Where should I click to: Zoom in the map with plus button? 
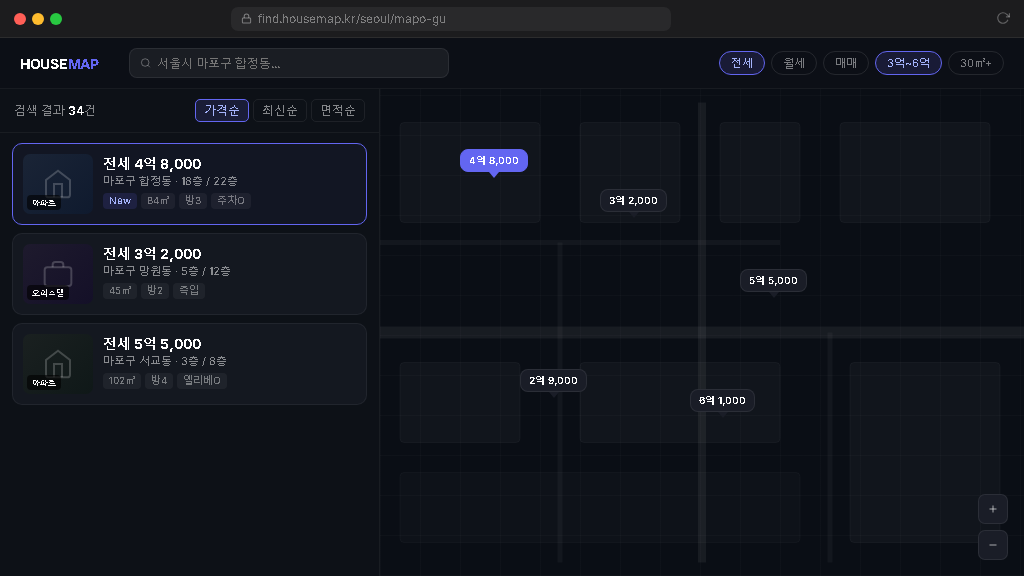click(992, 509)
